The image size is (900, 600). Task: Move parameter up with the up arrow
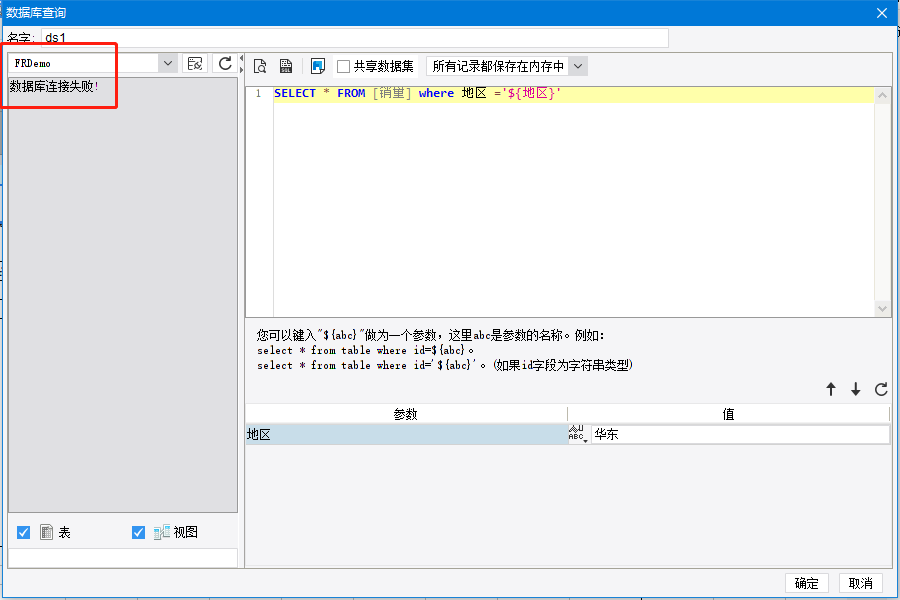(831, 389)
